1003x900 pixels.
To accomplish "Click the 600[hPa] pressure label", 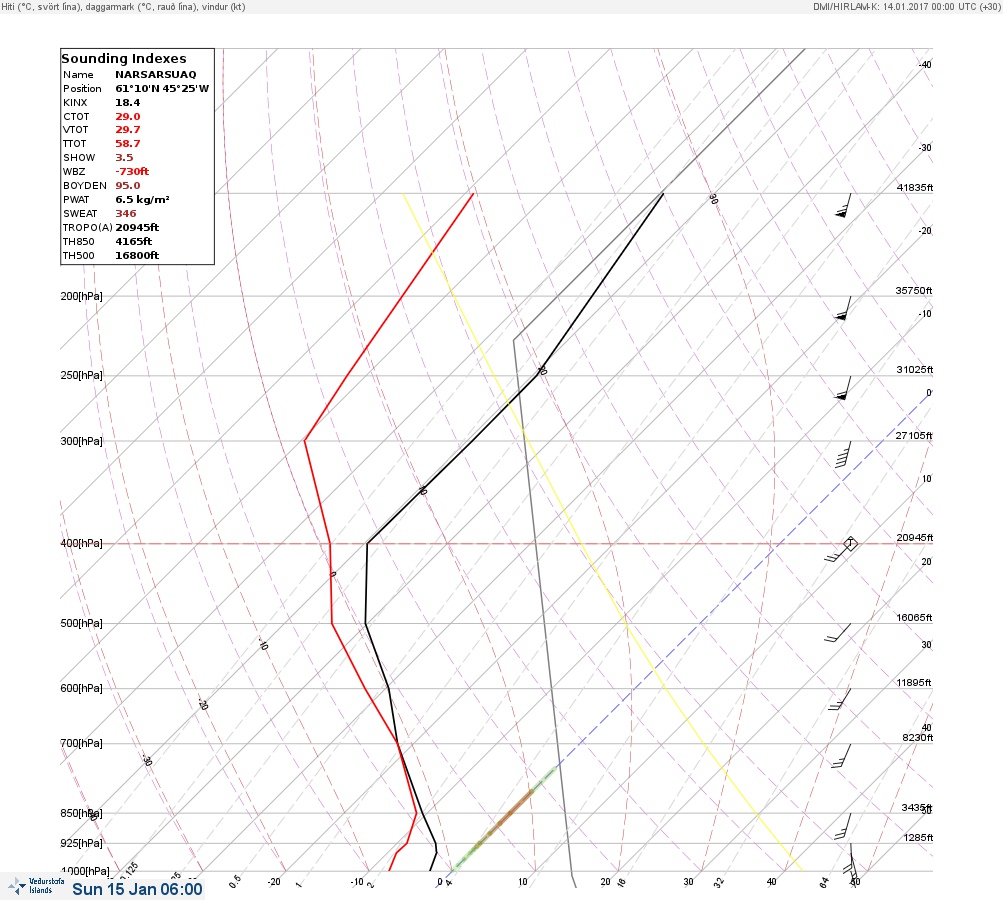I will pos(81,688).
